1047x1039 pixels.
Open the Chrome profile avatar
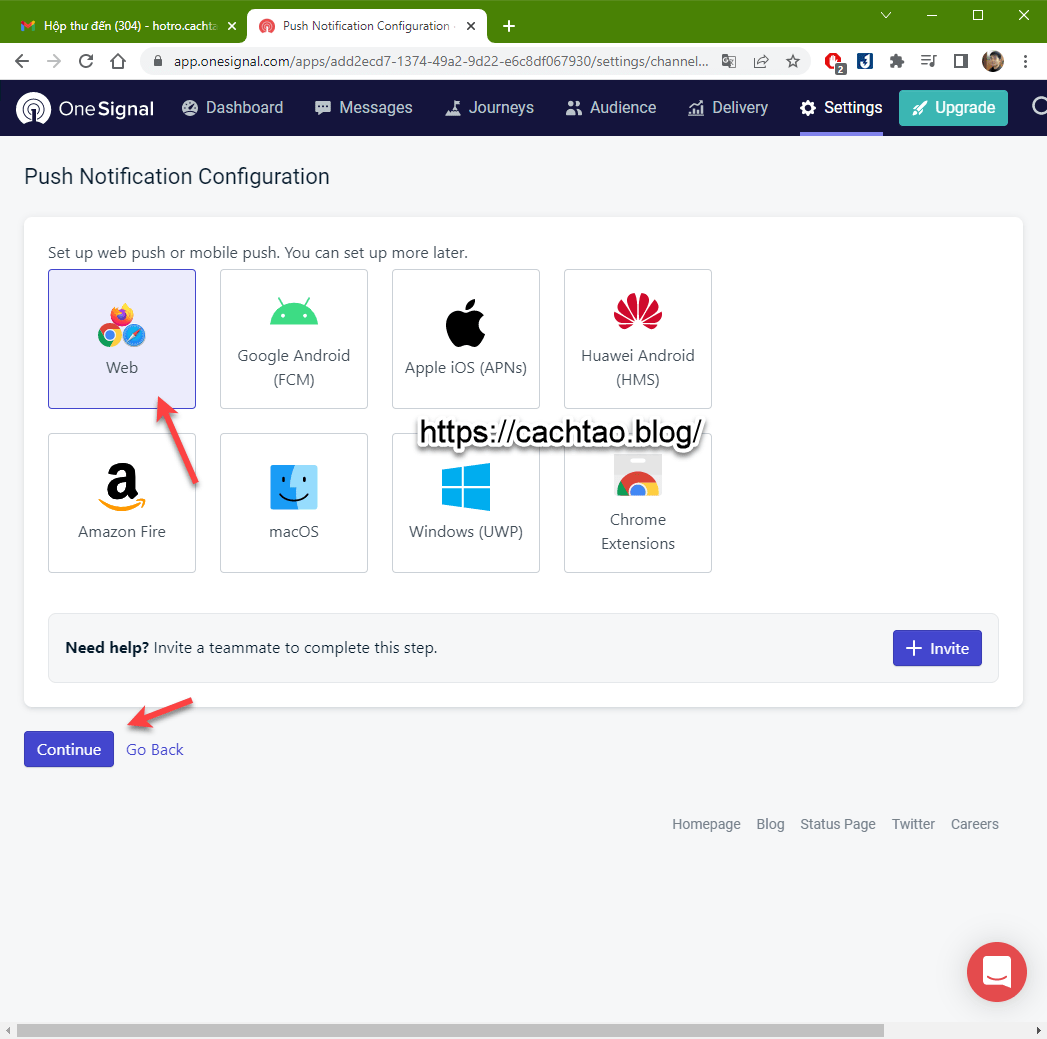coord(993,61)
